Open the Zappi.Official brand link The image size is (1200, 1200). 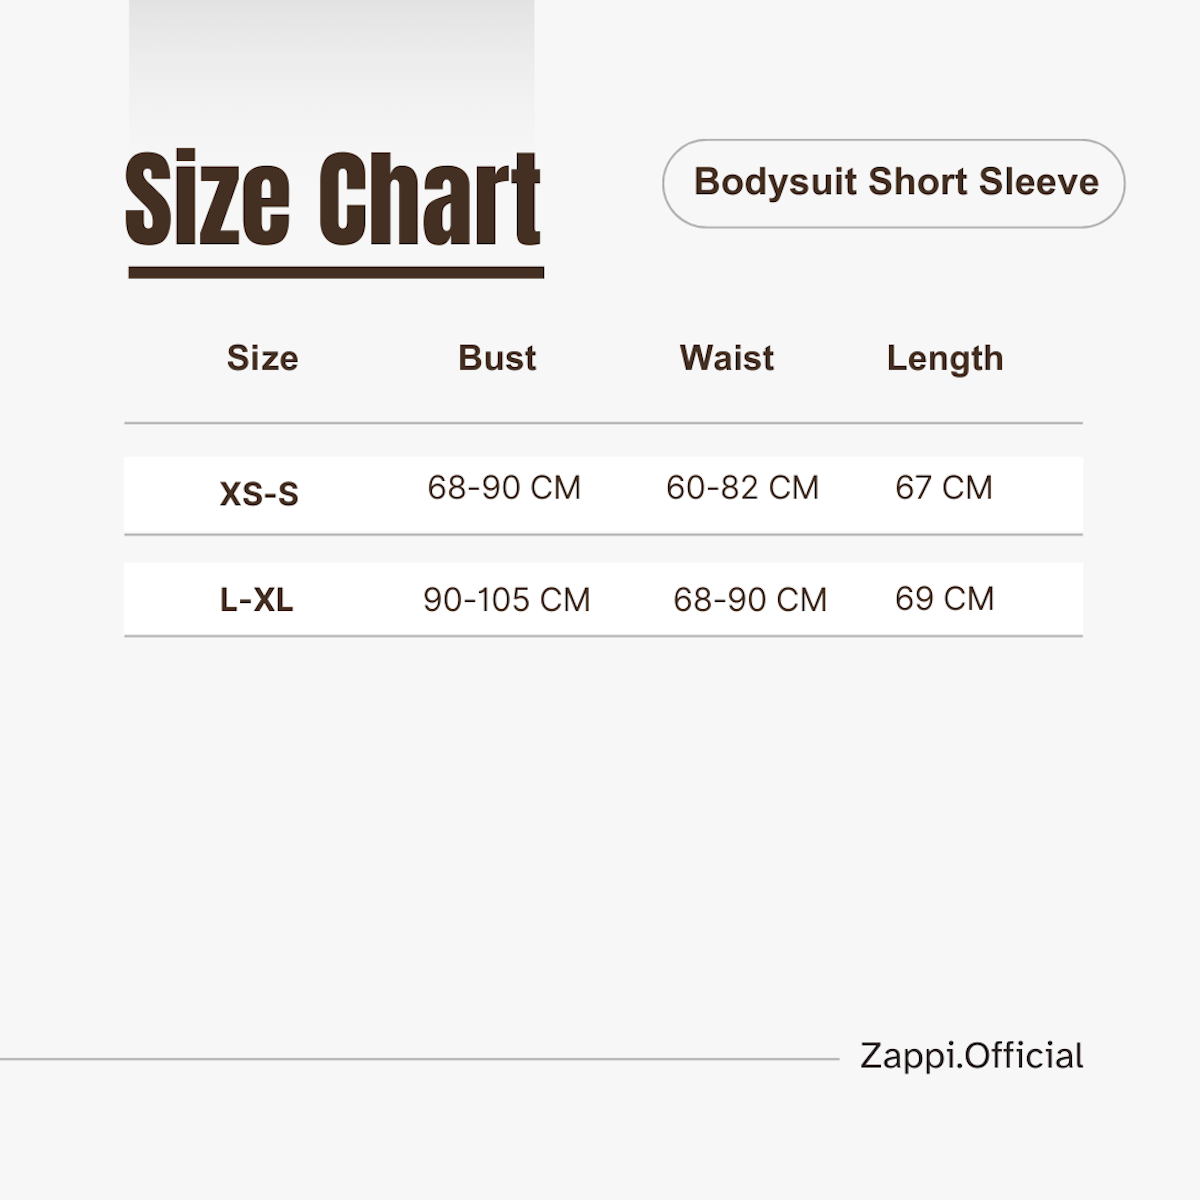click(972, 1056)
